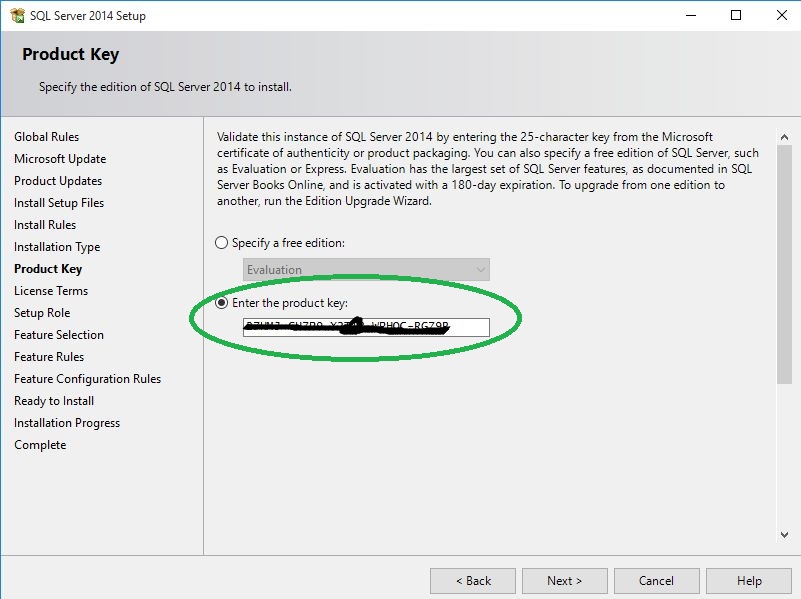The width and height of the screenshot is (801, 599).
Task: Click the SQL Server Setup title bar icon
Action: click(x=17, y=15)
